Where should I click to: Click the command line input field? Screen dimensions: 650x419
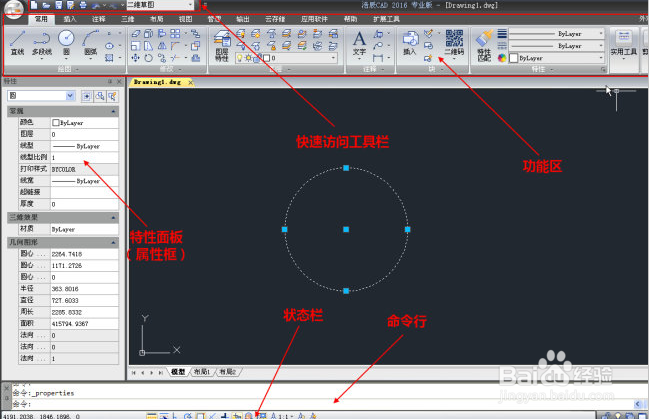point(323,404)
